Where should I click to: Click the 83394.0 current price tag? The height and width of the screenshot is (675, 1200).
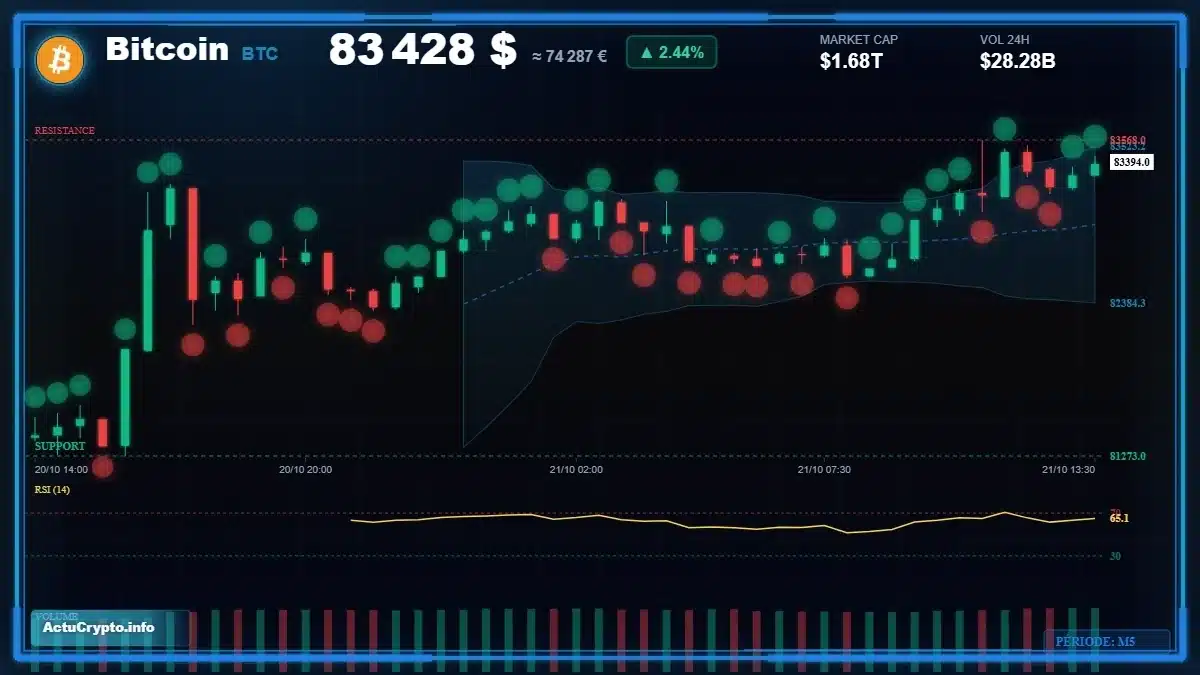[x=1132, y=162]
